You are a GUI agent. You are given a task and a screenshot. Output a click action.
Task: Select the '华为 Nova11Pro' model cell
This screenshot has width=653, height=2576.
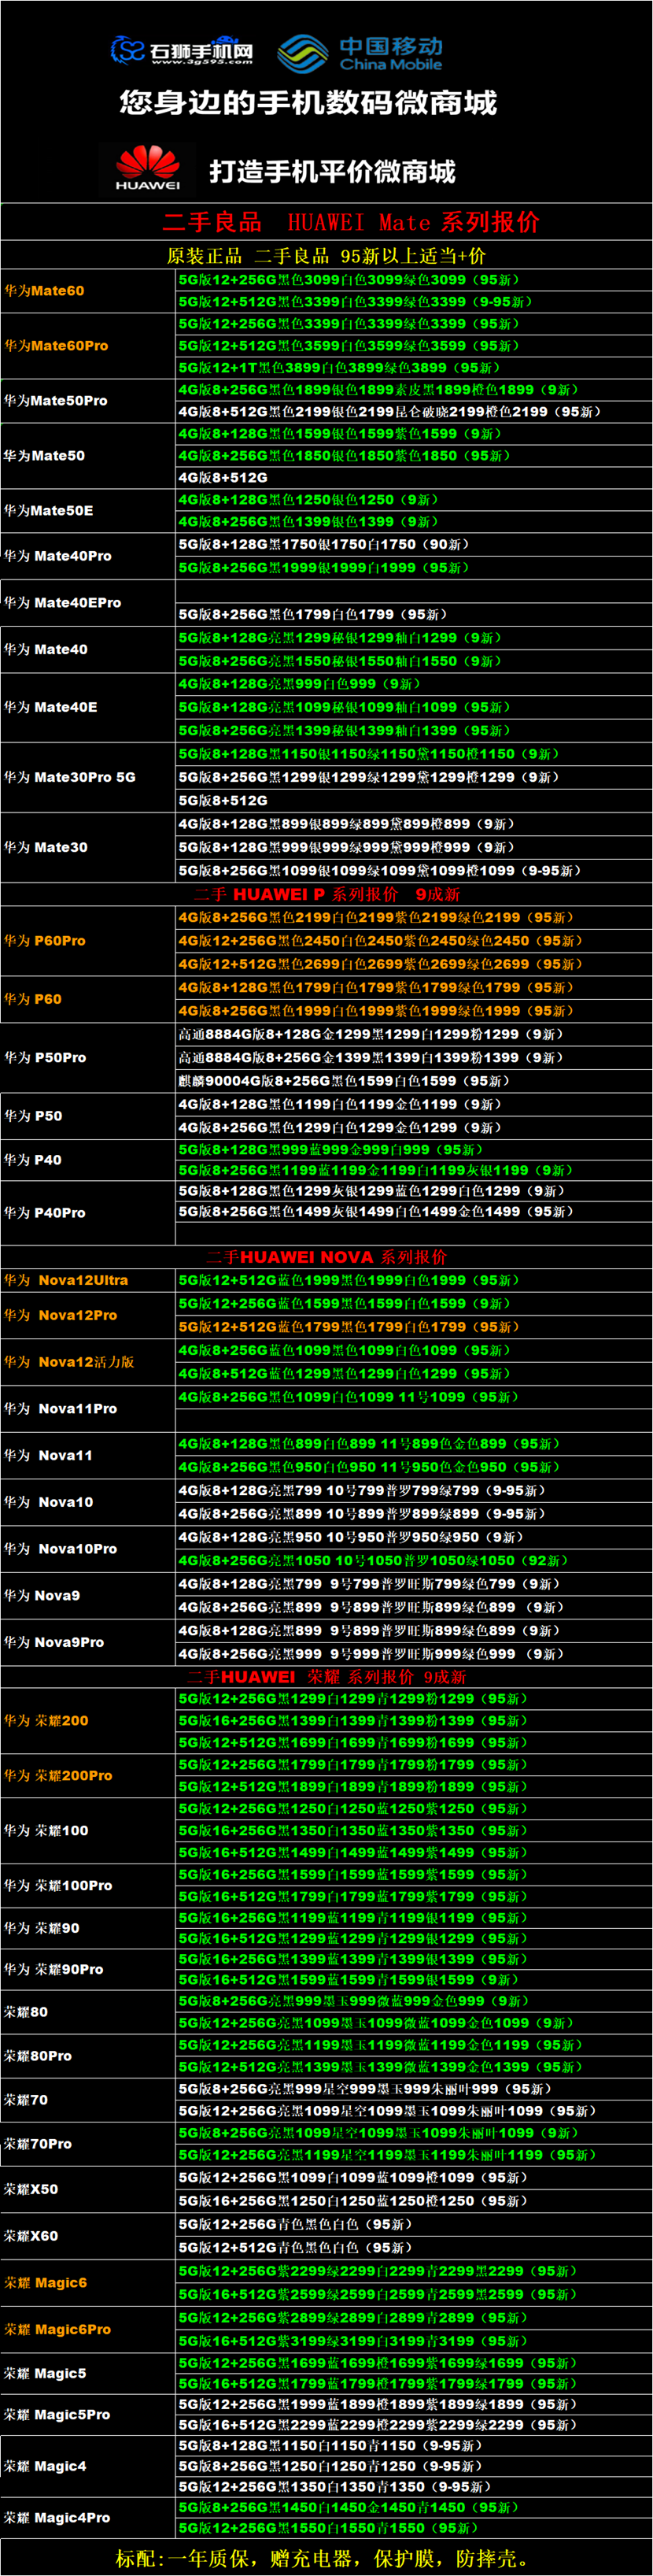(88, 1409)
